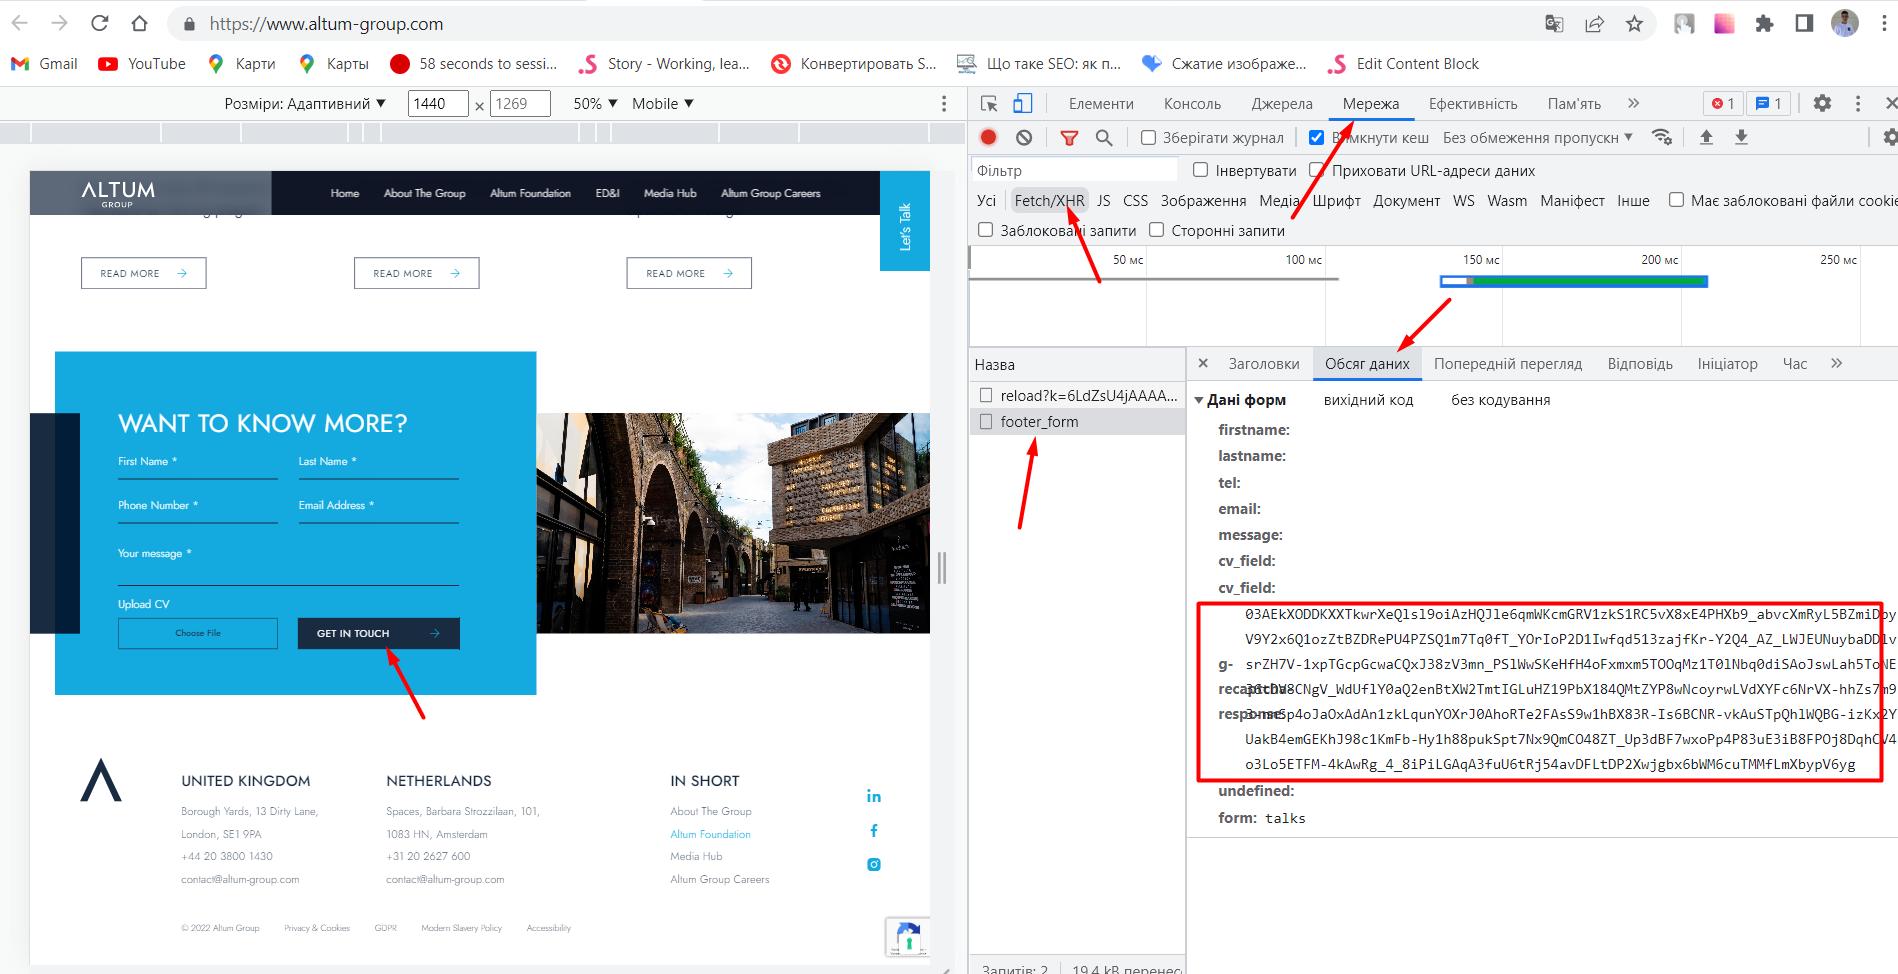1898x974 pixels.
Task: Enable the Зберігати журнал checkbox
Action: 1148,137
